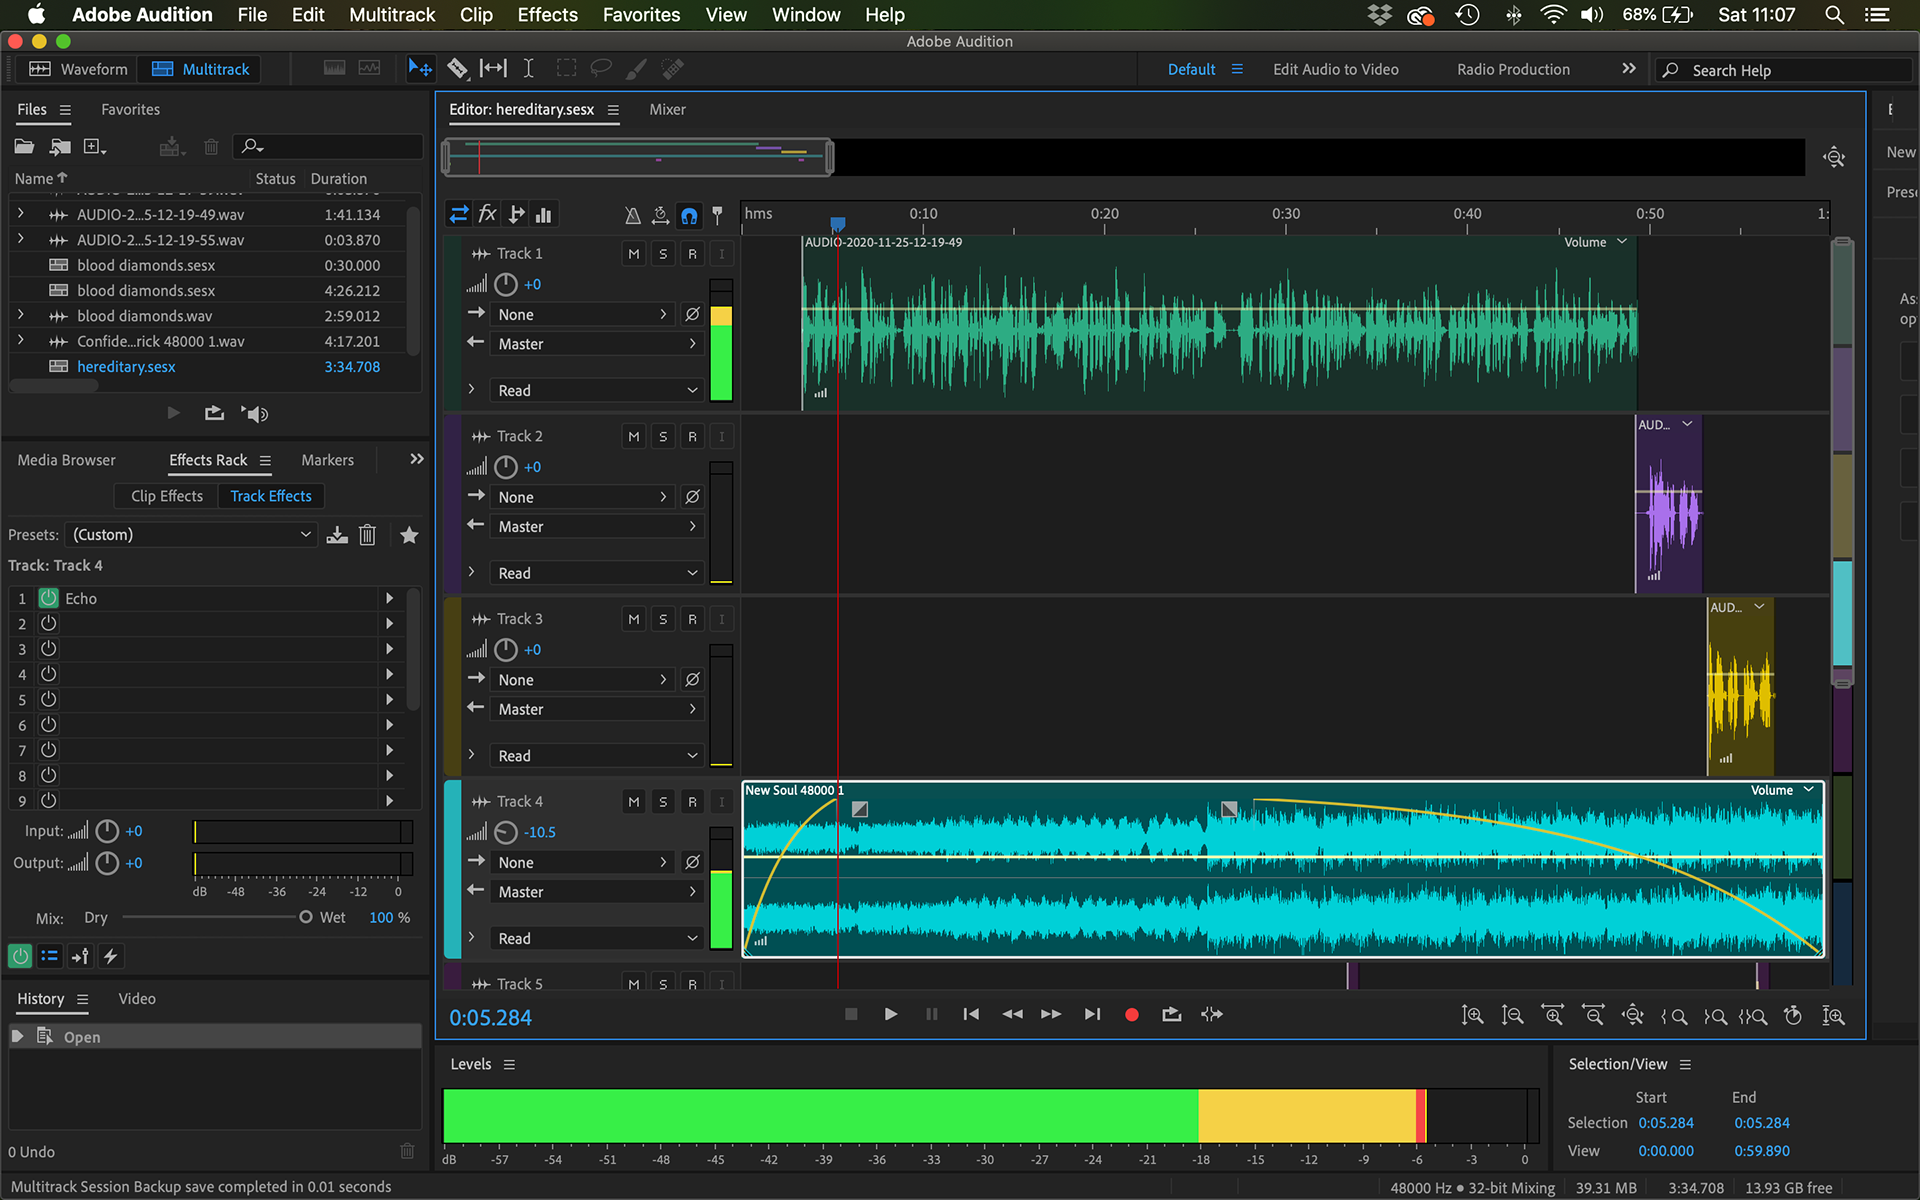
Task: Arm Track 3 for recording
Action: coord(692,620)
